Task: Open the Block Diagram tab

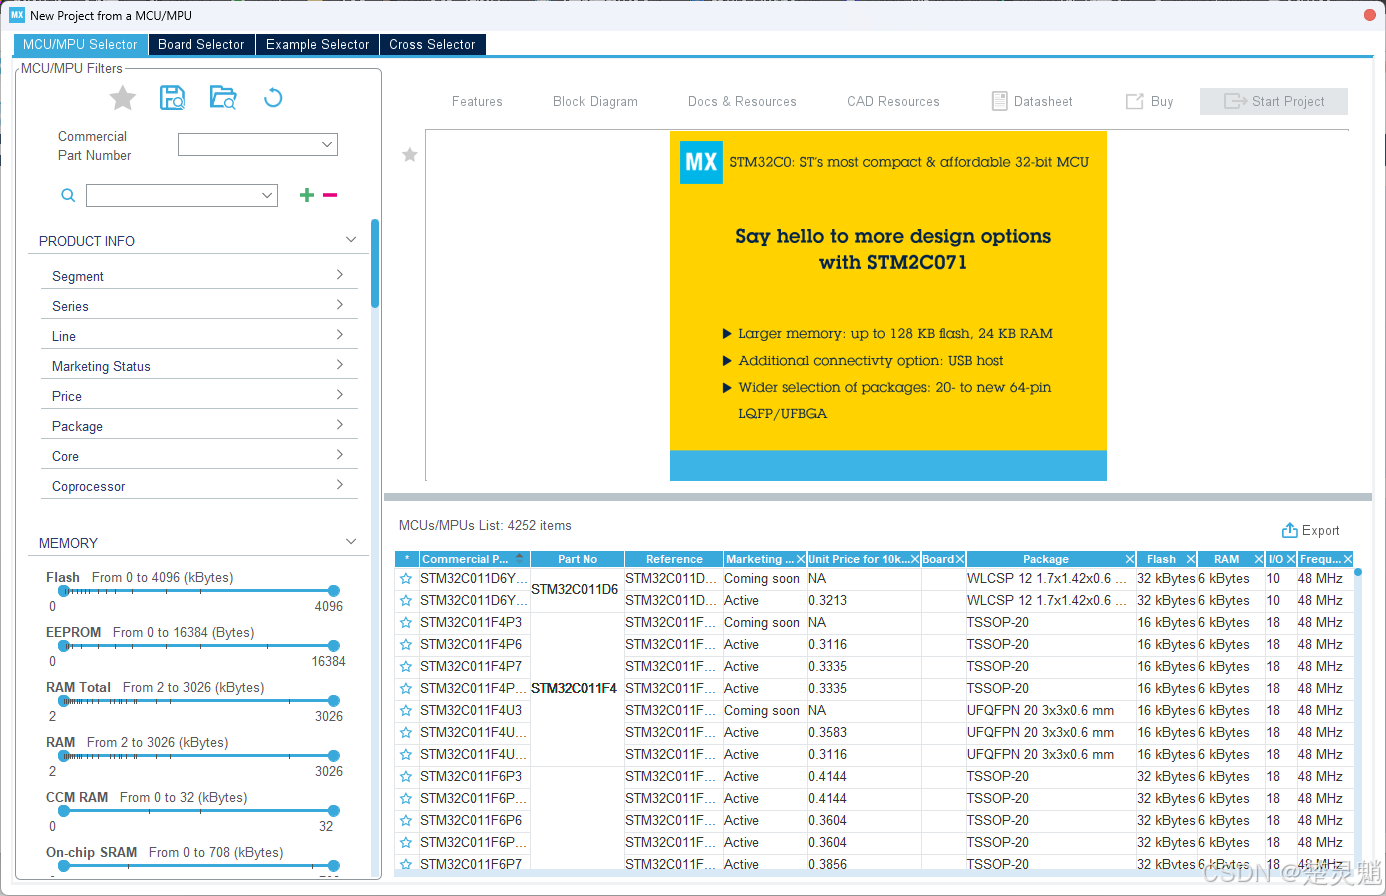Action: pos(595,102)
